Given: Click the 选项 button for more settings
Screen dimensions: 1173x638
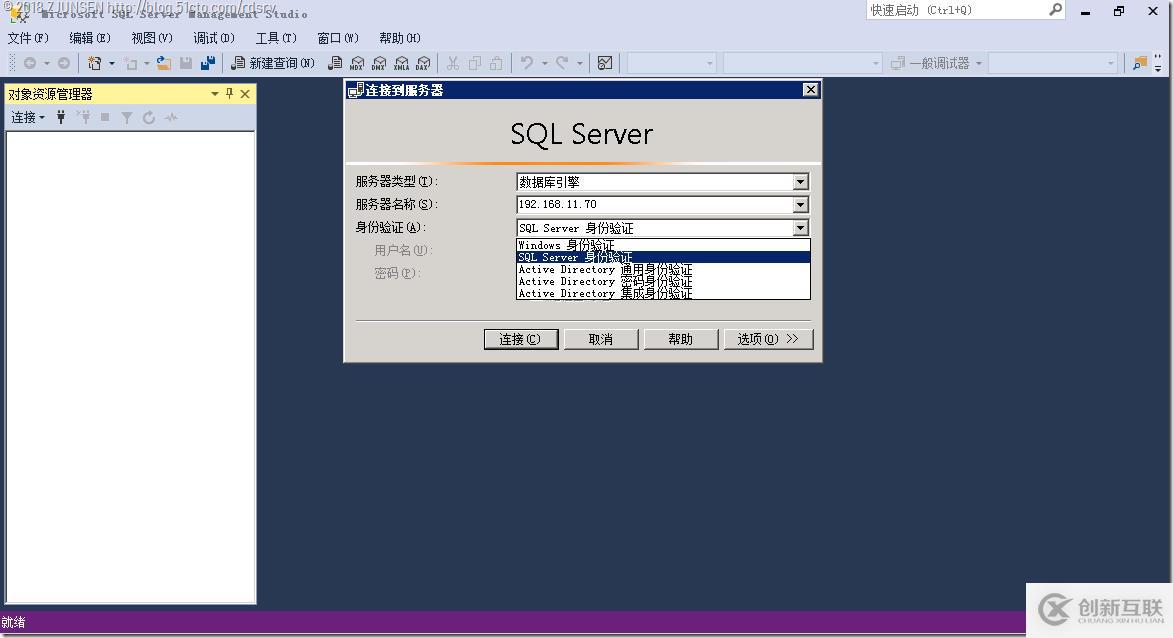Looking at the screenshot, I should (766, 338).
